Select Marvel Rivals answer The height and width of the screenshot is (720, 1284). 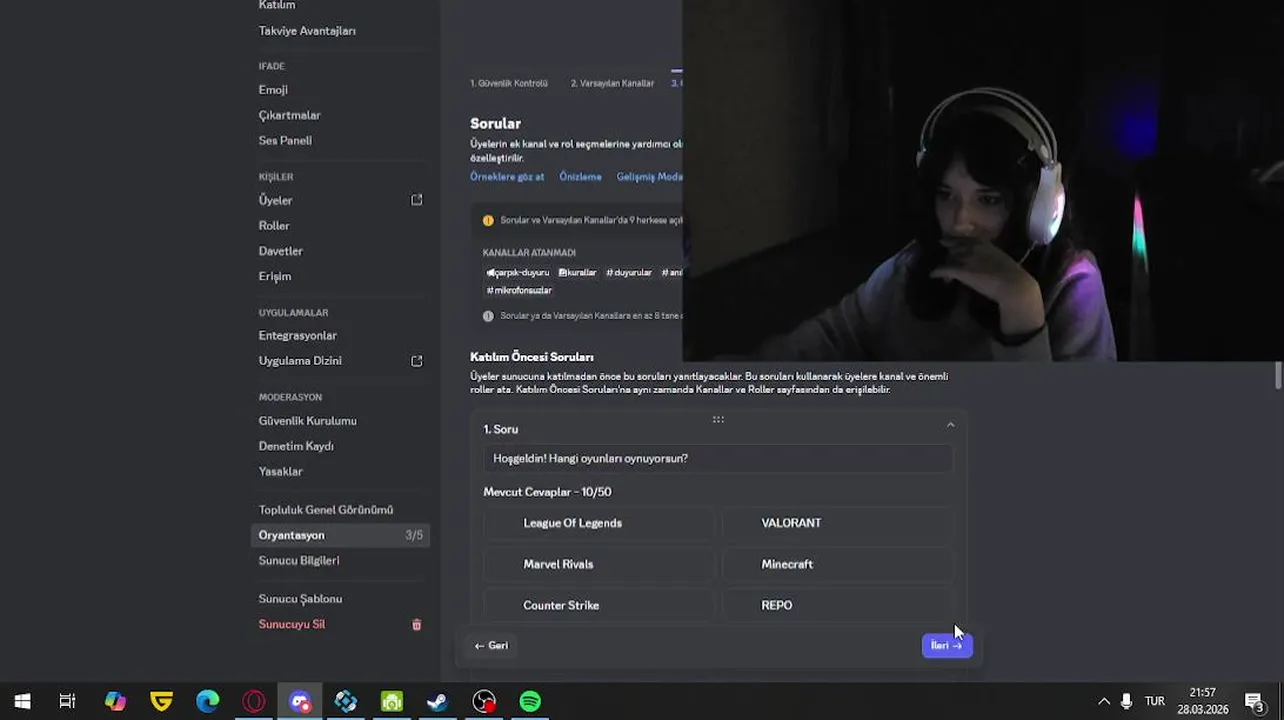(599, 564)
